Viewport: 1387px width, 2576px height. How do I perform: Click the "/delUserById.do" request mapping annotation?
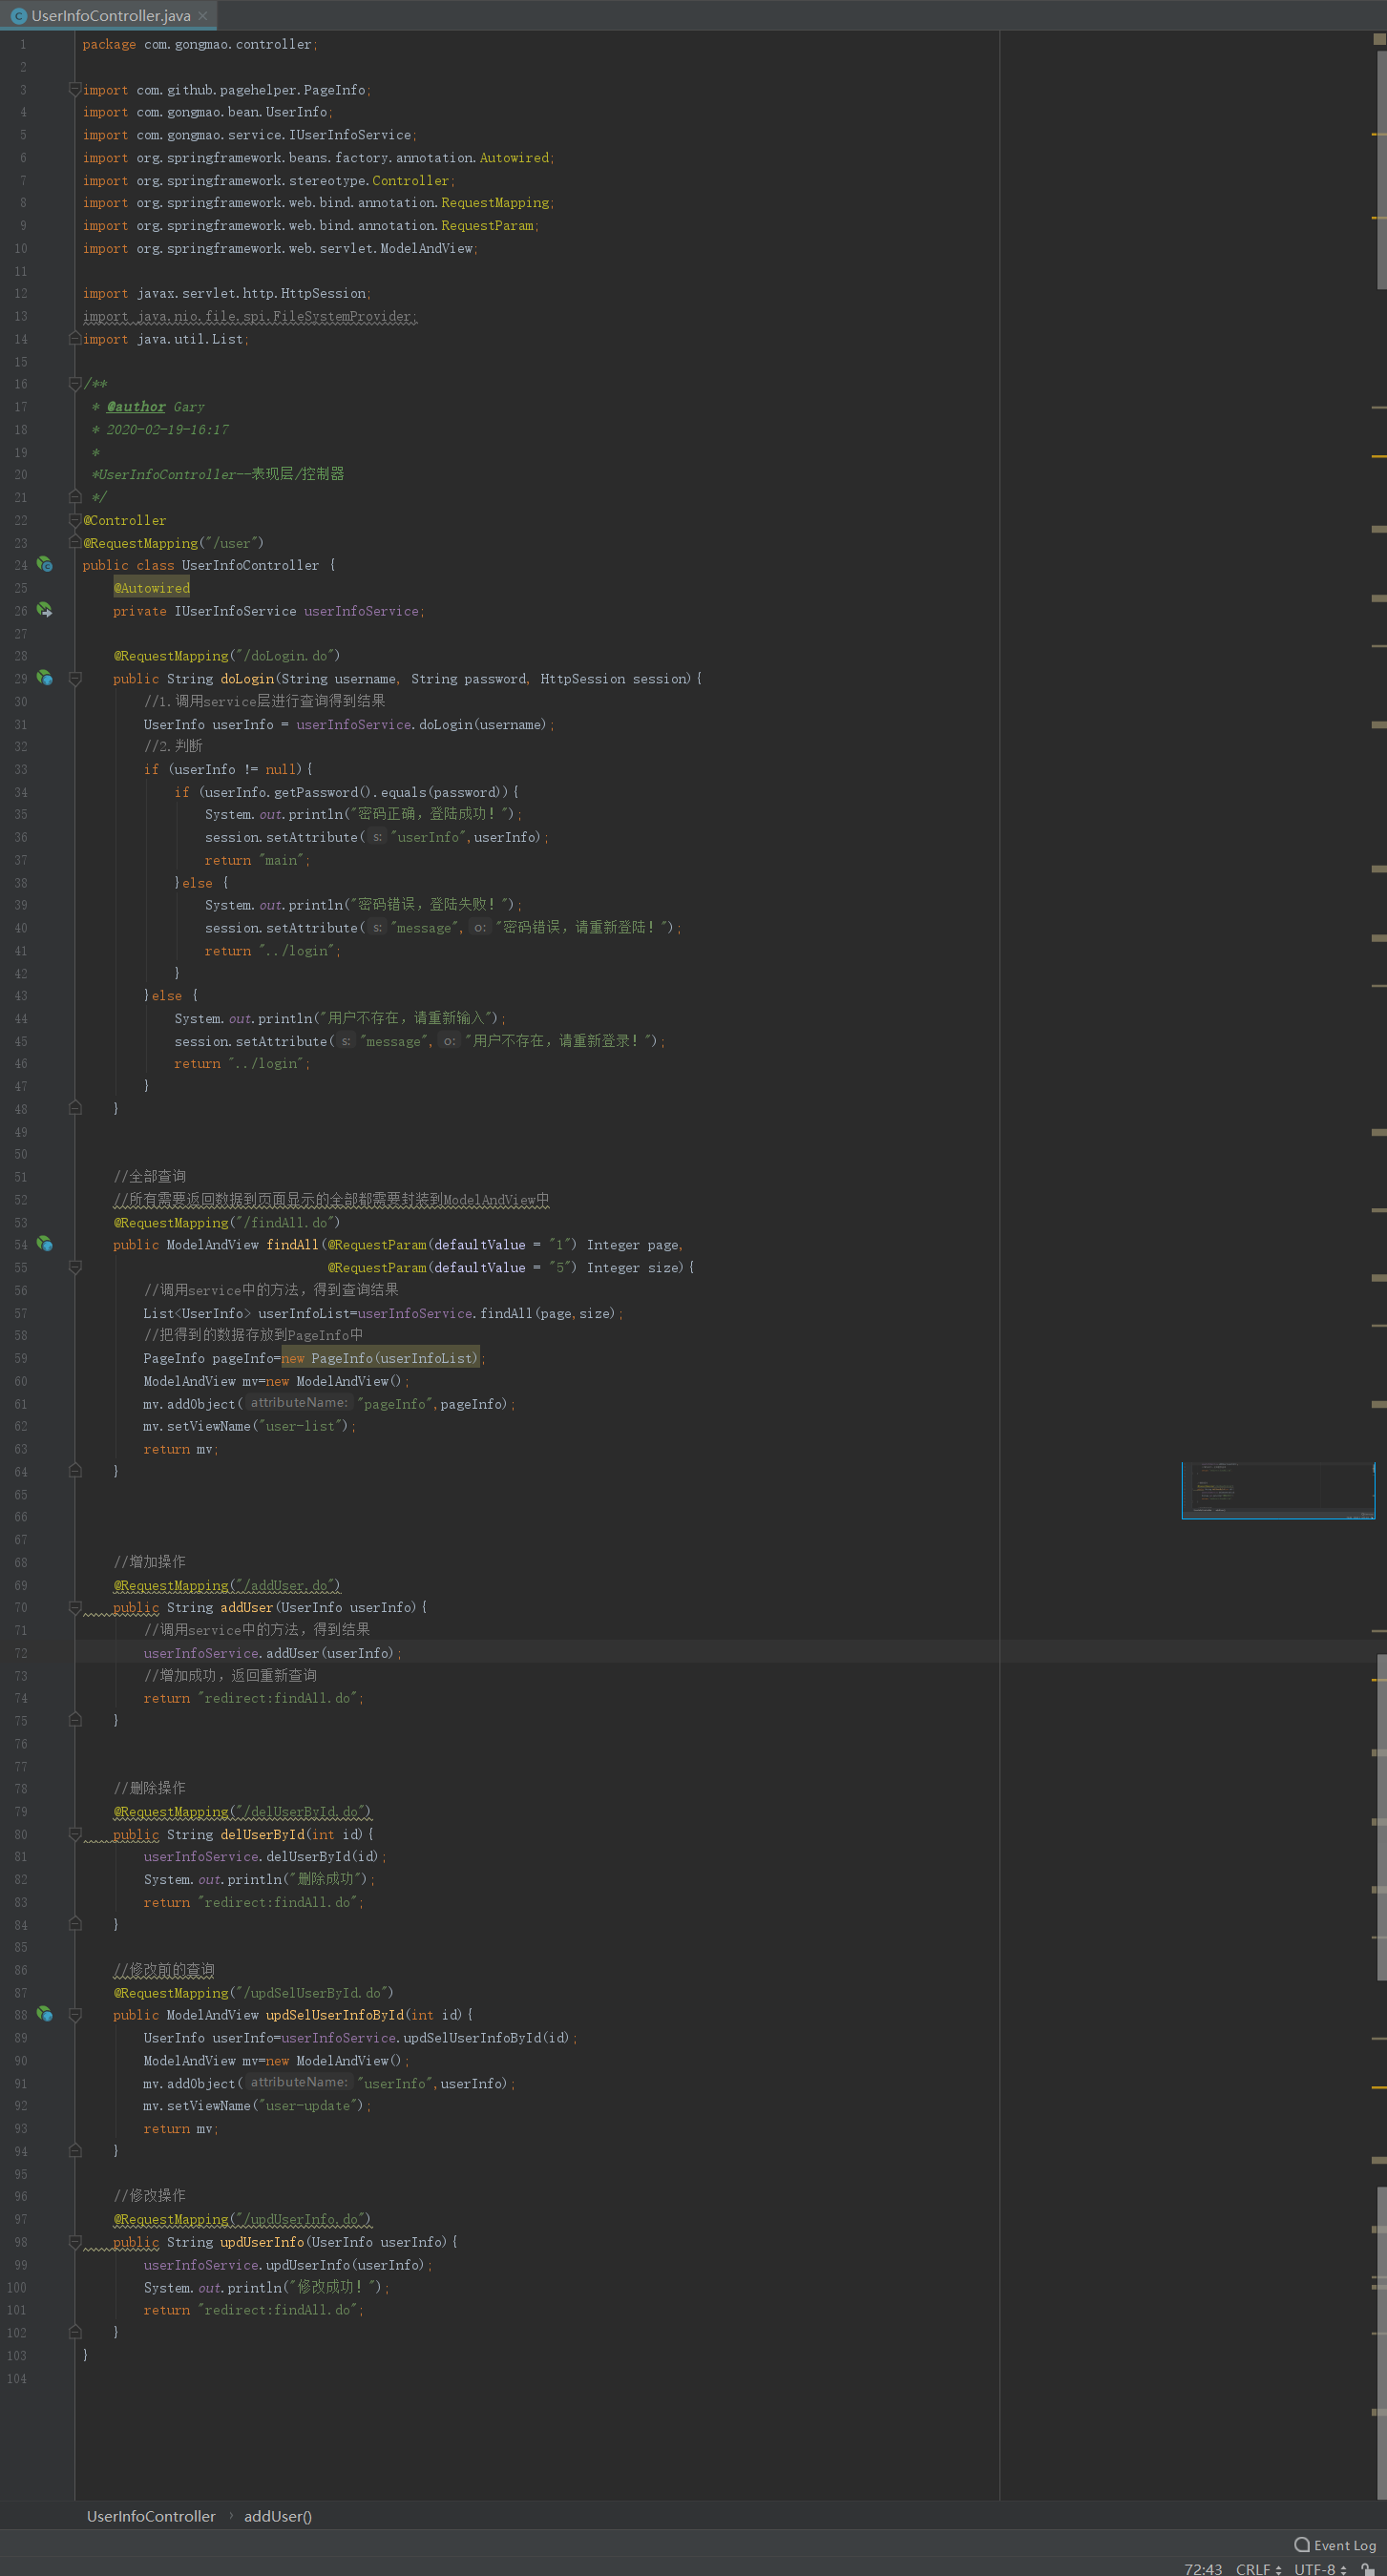click(242, 1811)
